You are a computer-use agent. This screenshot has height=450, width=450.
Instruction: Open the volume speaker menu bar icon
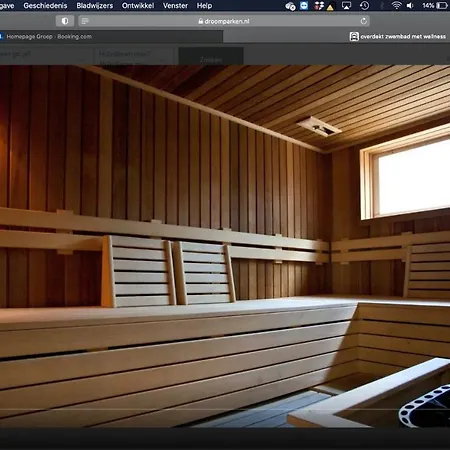click(x=410, y=6)
